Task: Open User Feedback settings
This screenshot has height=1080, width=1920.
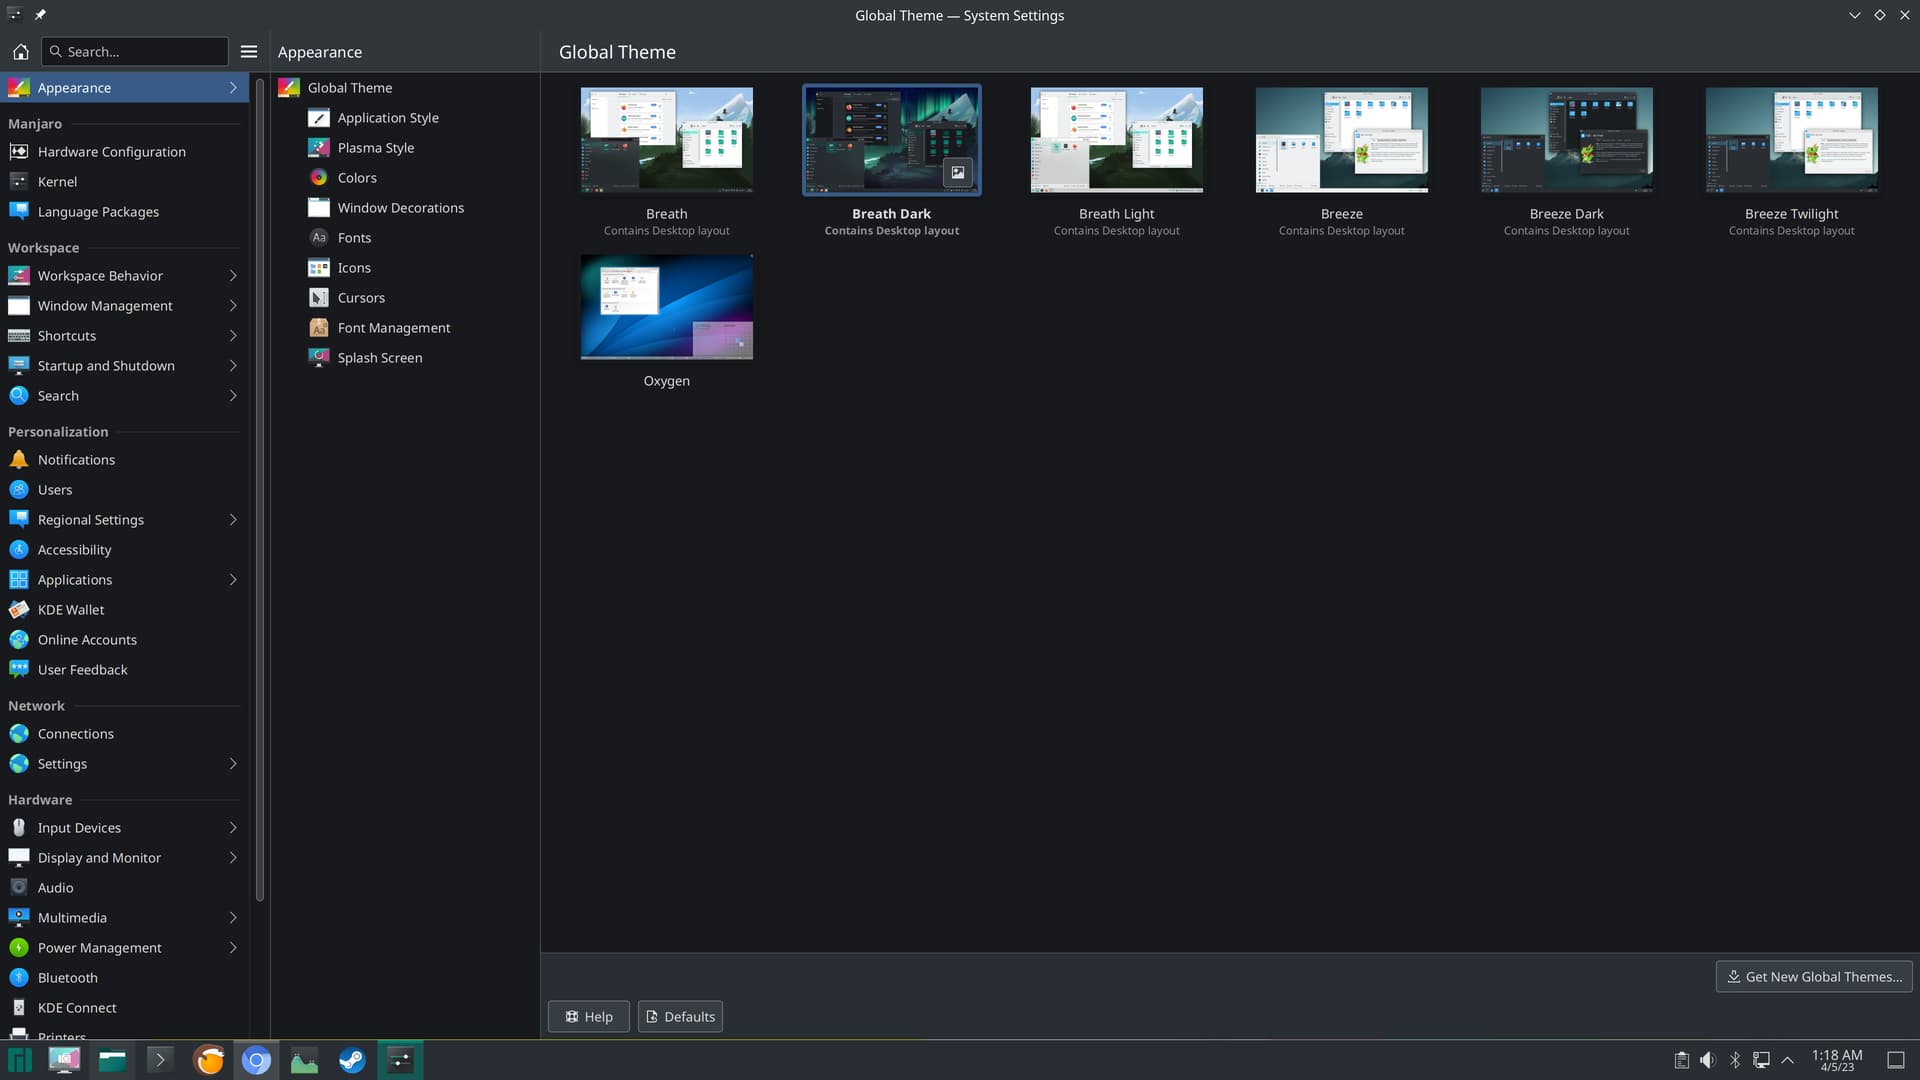Action: 124,670
